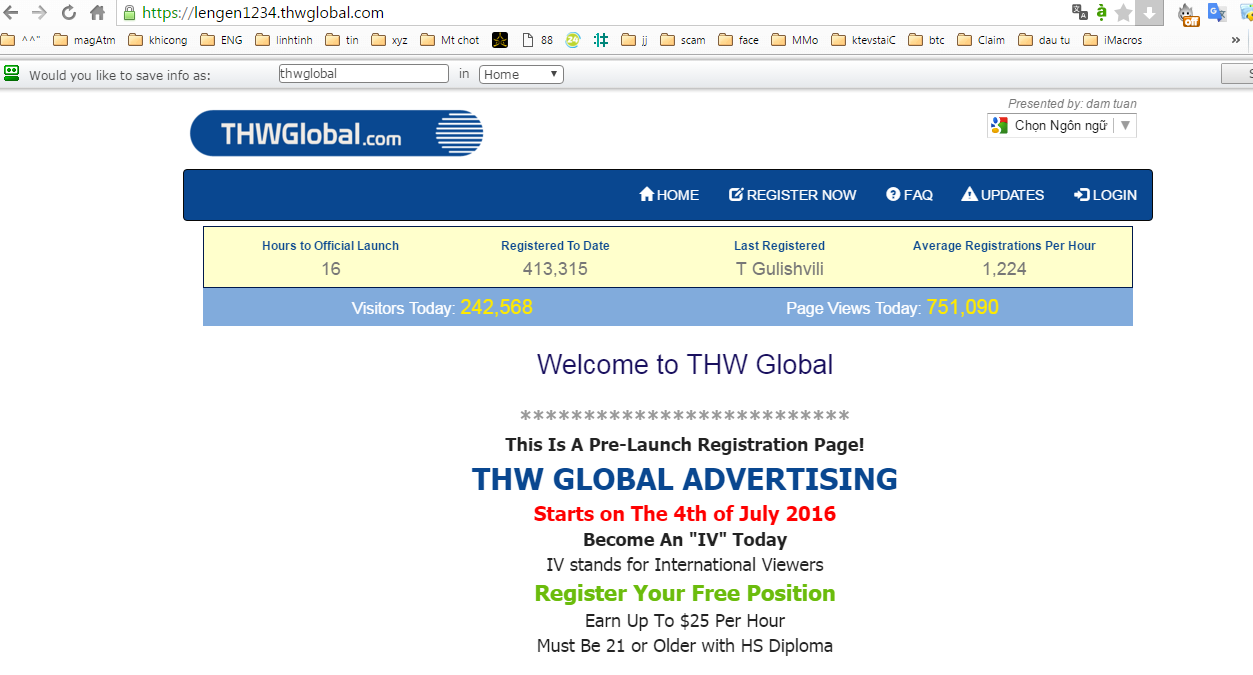The height and width of the screenshot is (675, 1253).
Task: Open the iMacros bookmarks folder
Action: point(1112,40)
